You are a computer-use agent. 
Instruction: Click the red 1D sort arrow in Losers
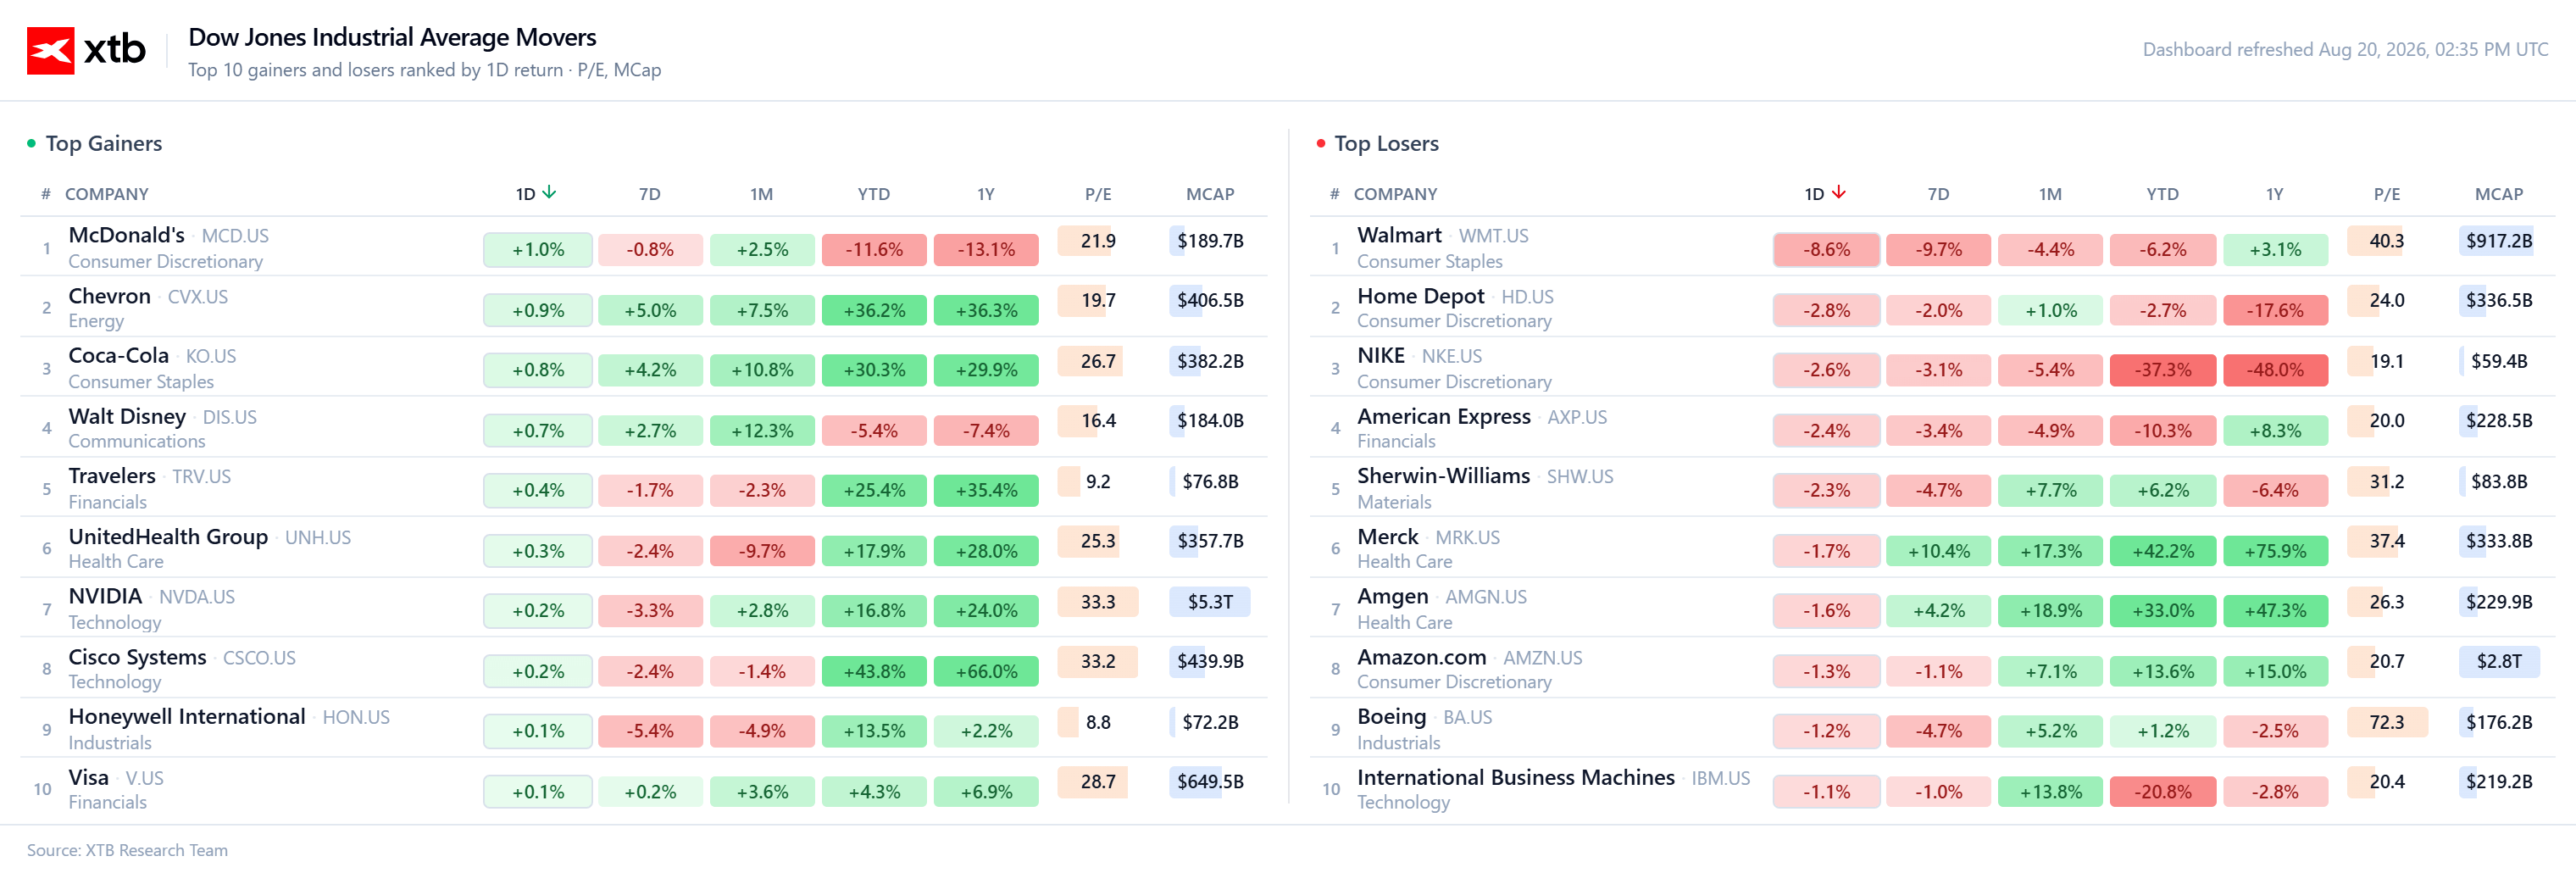[x=1838, y=192]
